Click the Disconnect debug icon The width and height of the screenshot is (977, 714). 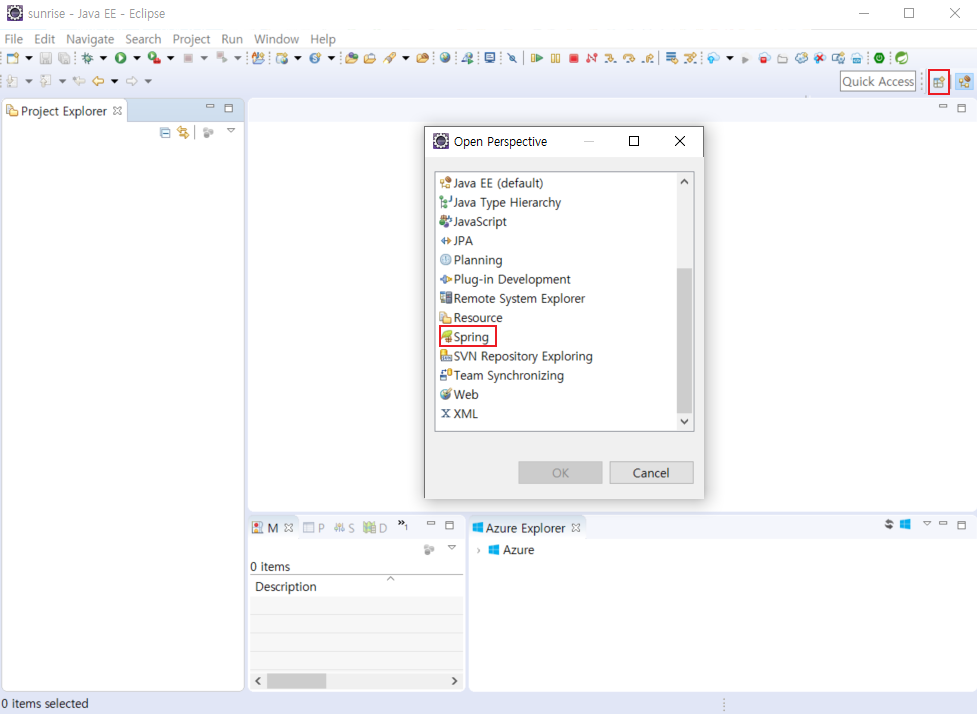pyautogui.click(x=591, y=58)
